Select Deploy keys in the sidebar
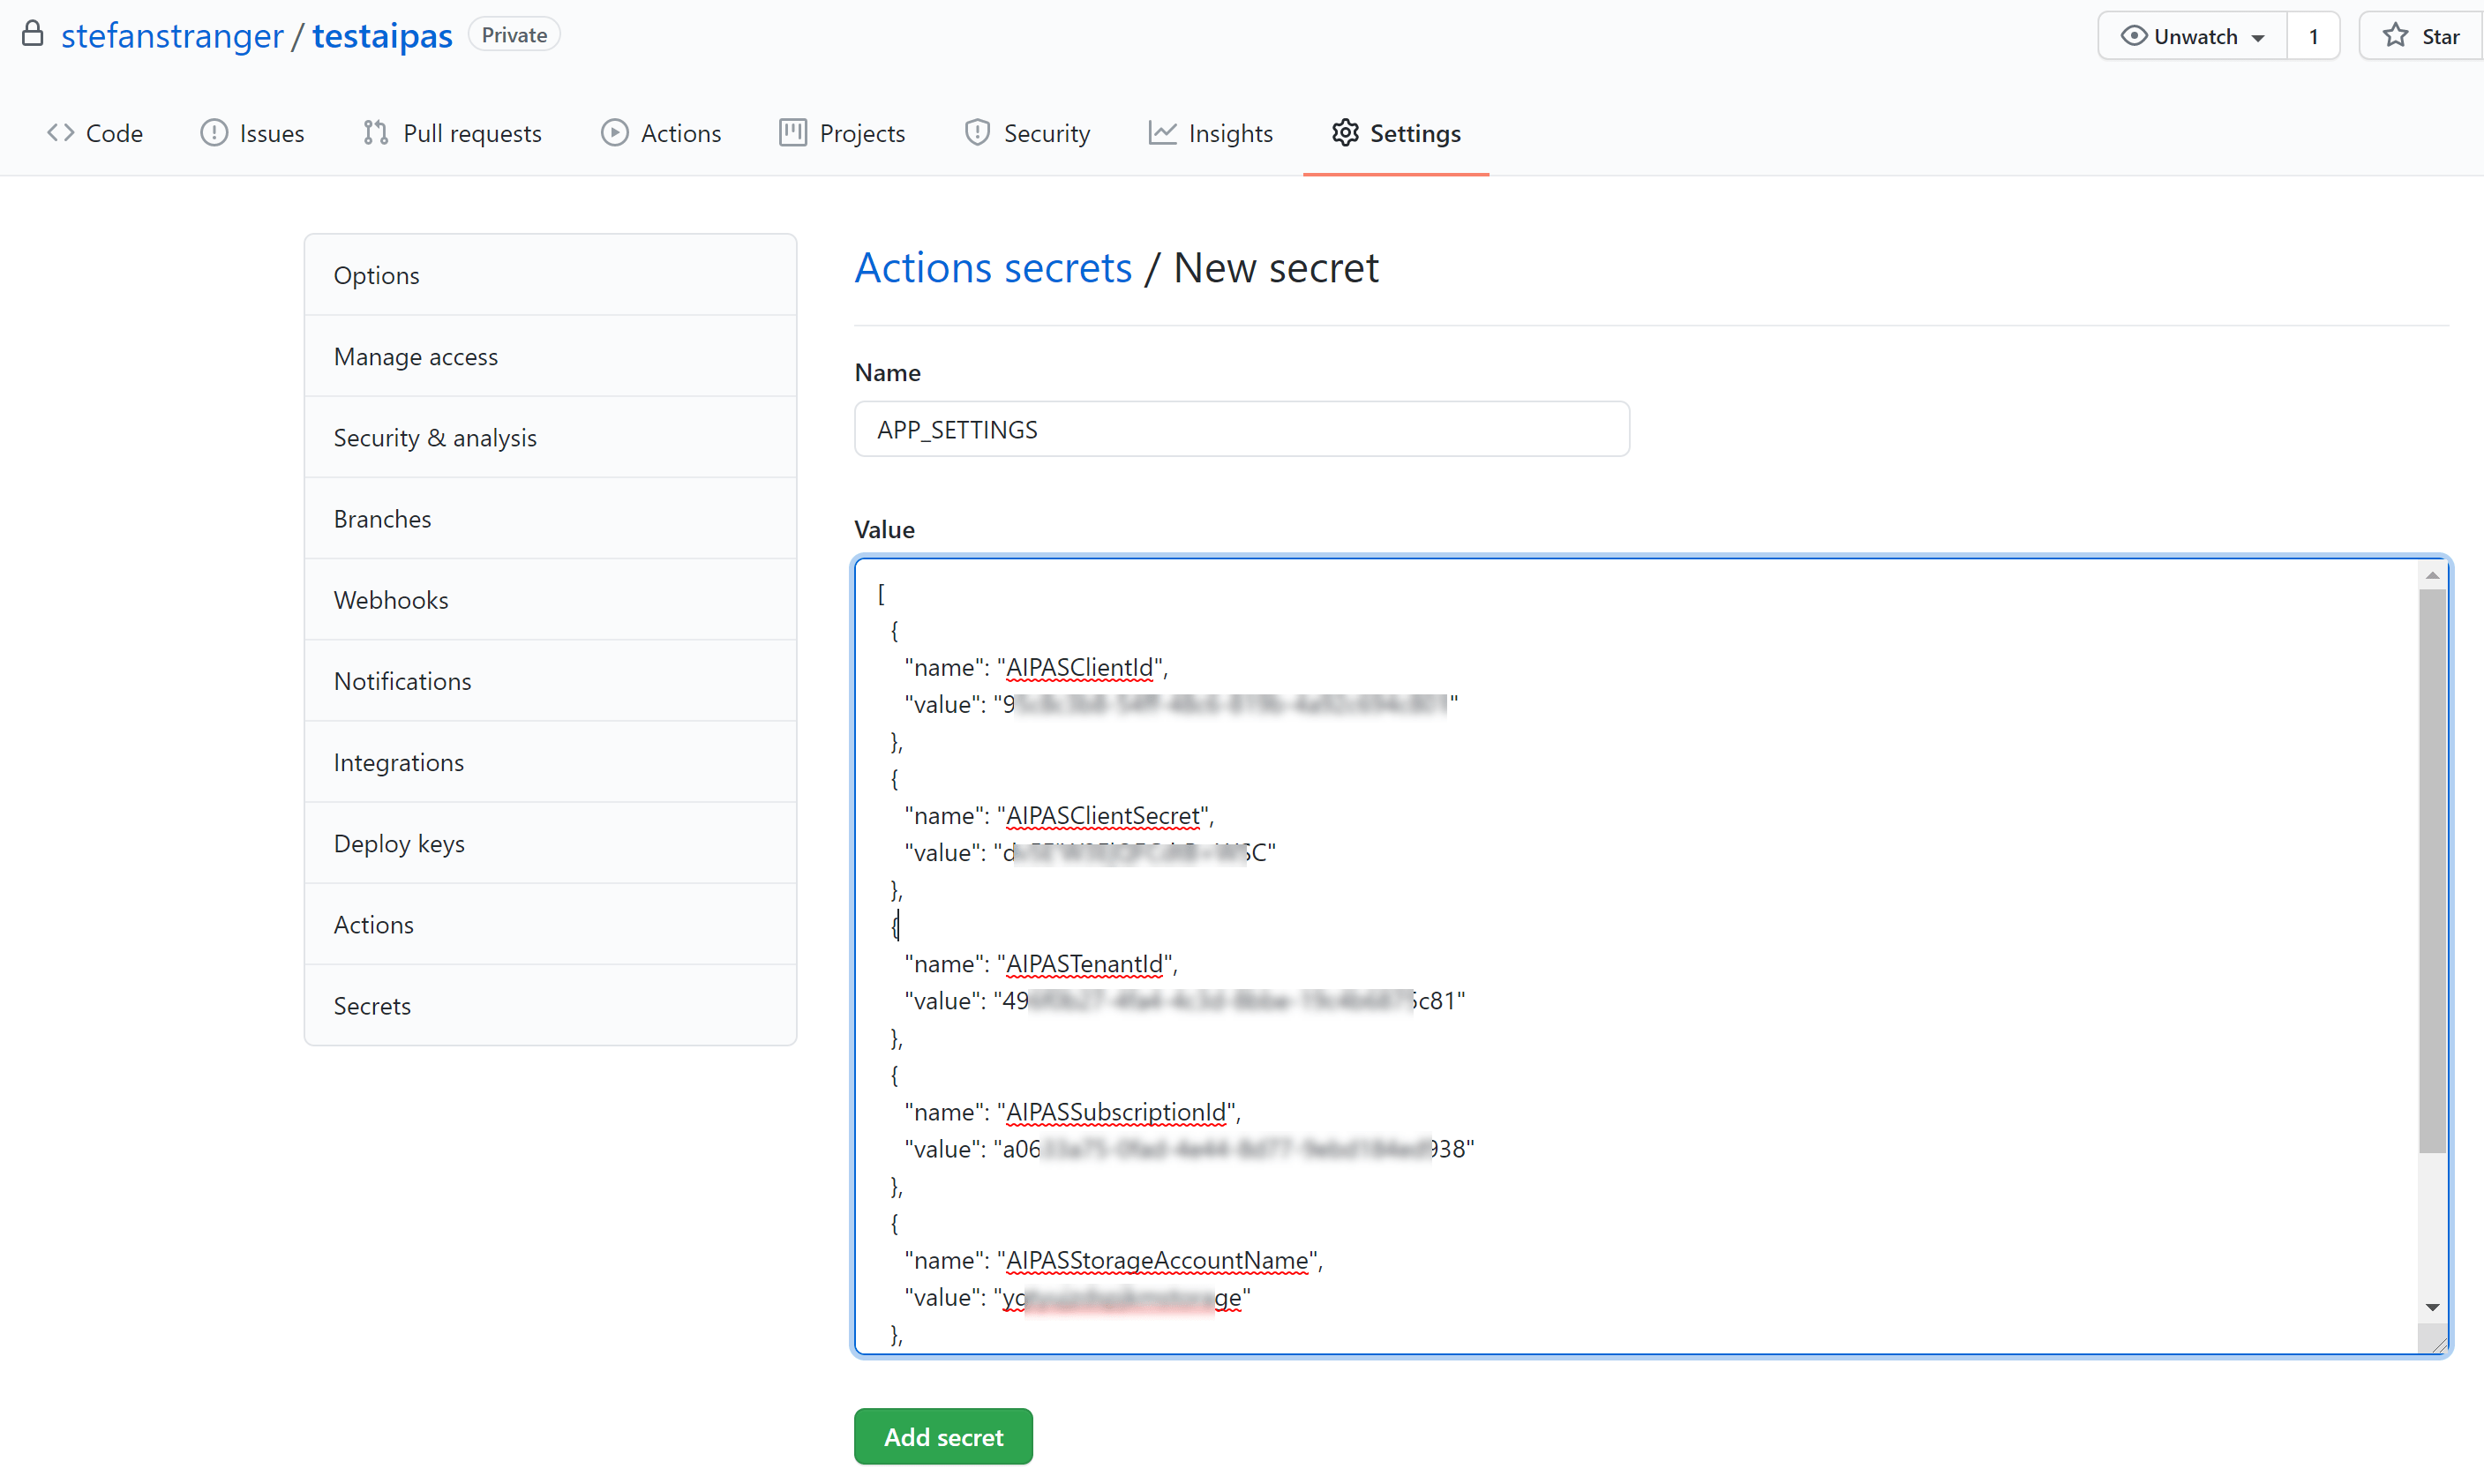The image size is (2484, 1484). click(399, 843)
